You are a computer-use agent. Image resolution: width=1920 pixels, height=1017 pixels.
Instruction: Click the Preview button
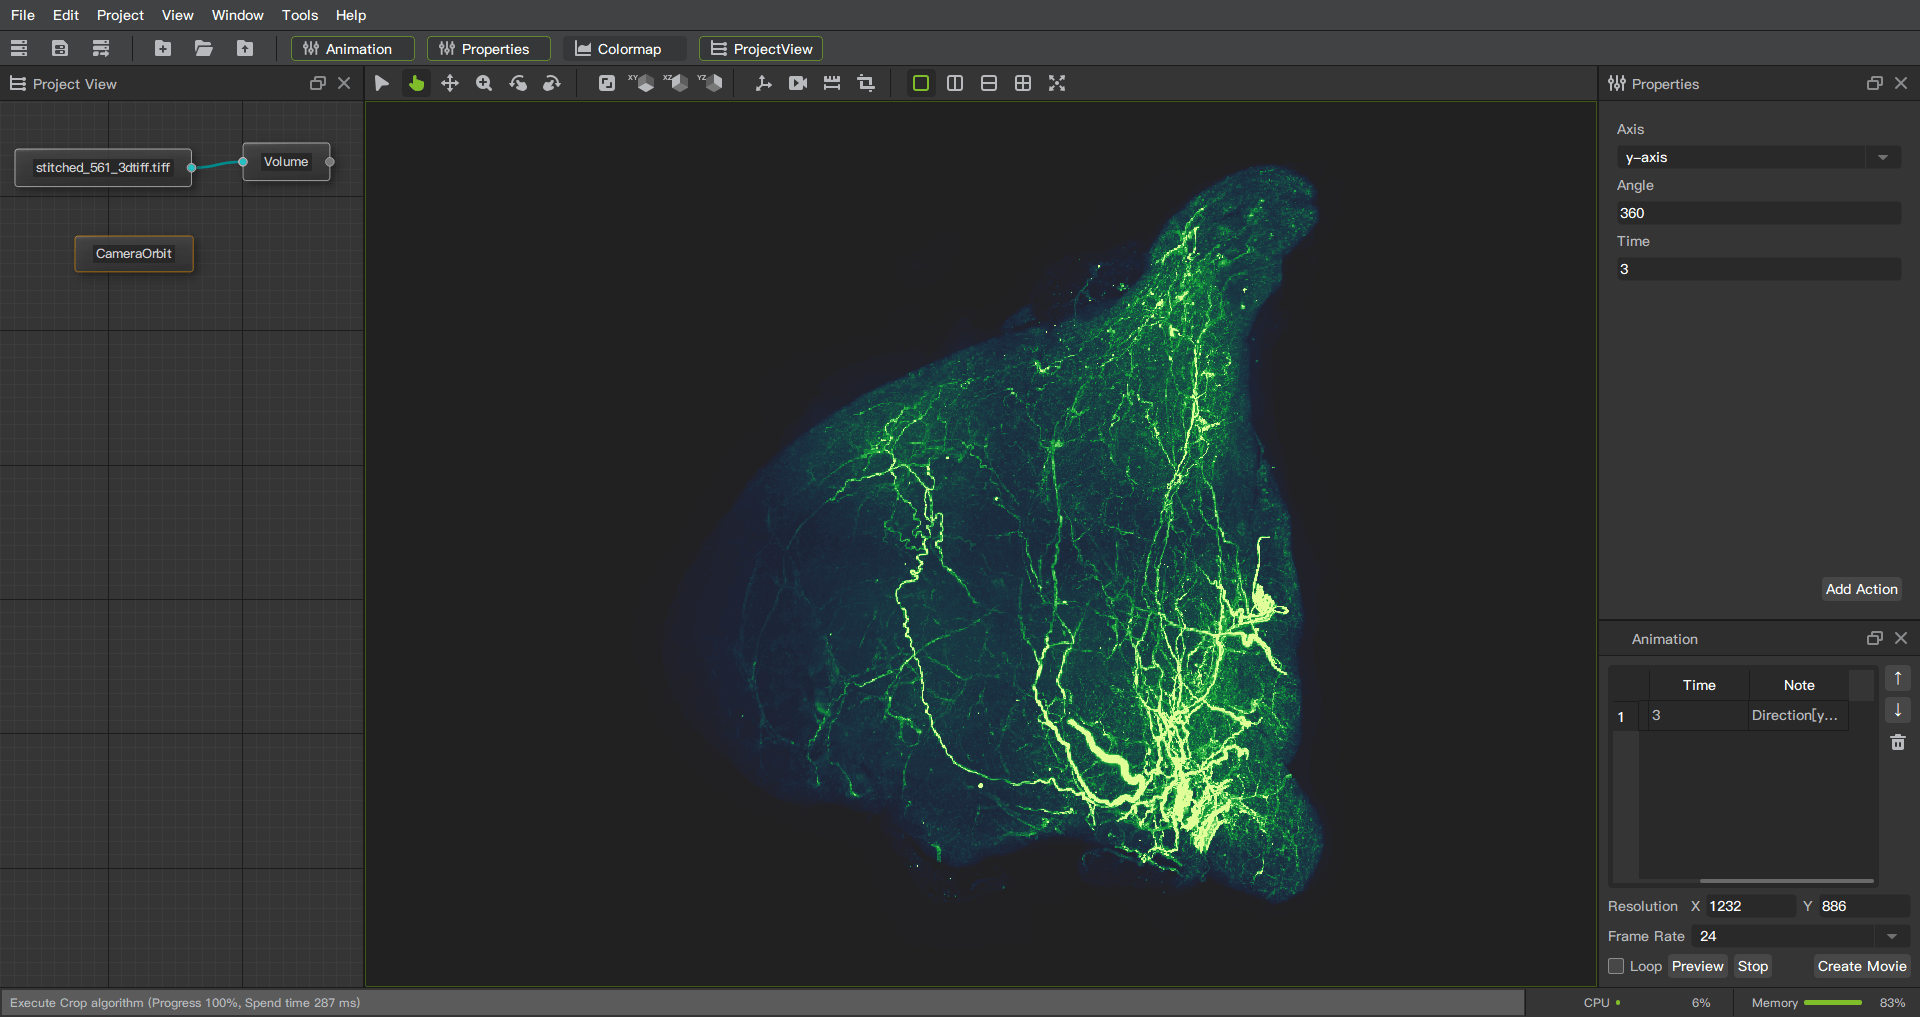[1698, 966]
